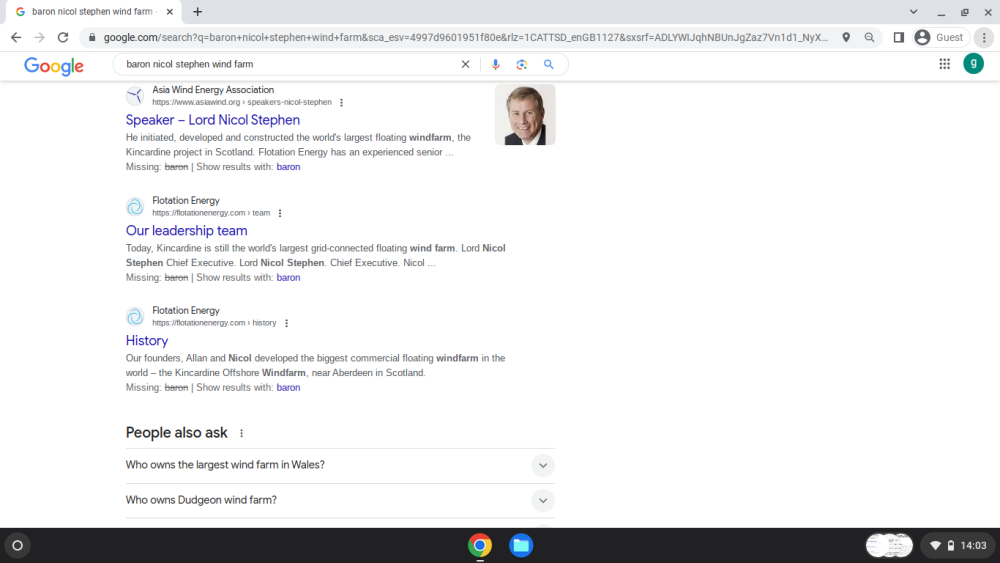Open Our leadership team result
Viewport: 1000px width, 563px height.
(186, 231)
